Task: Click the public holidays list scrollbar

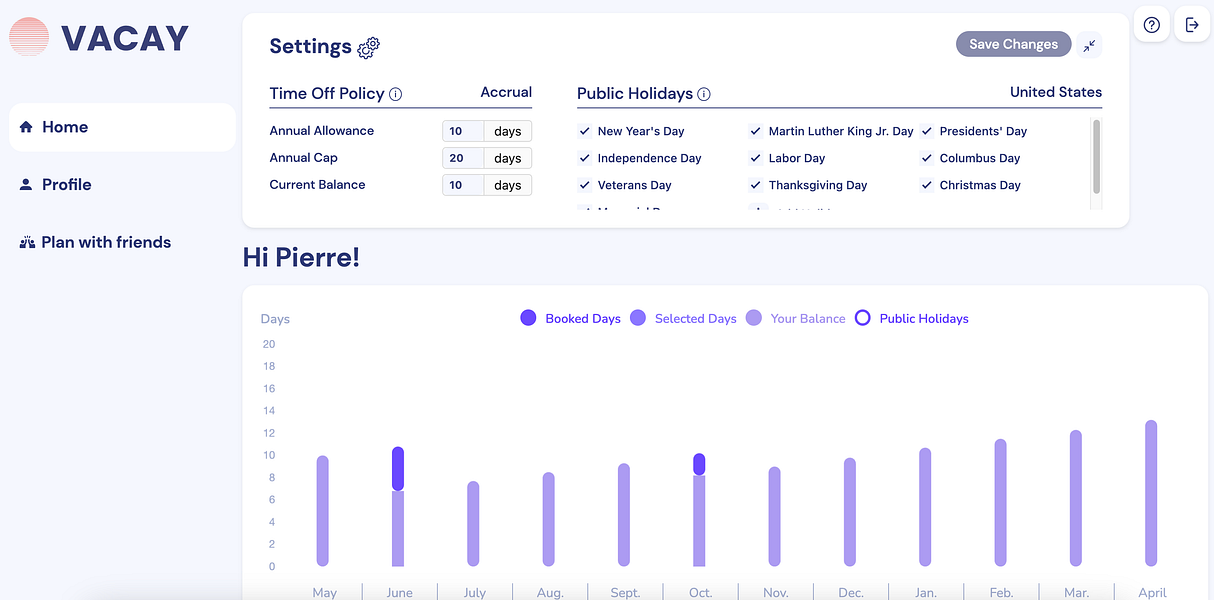Action: [1096, 157]
